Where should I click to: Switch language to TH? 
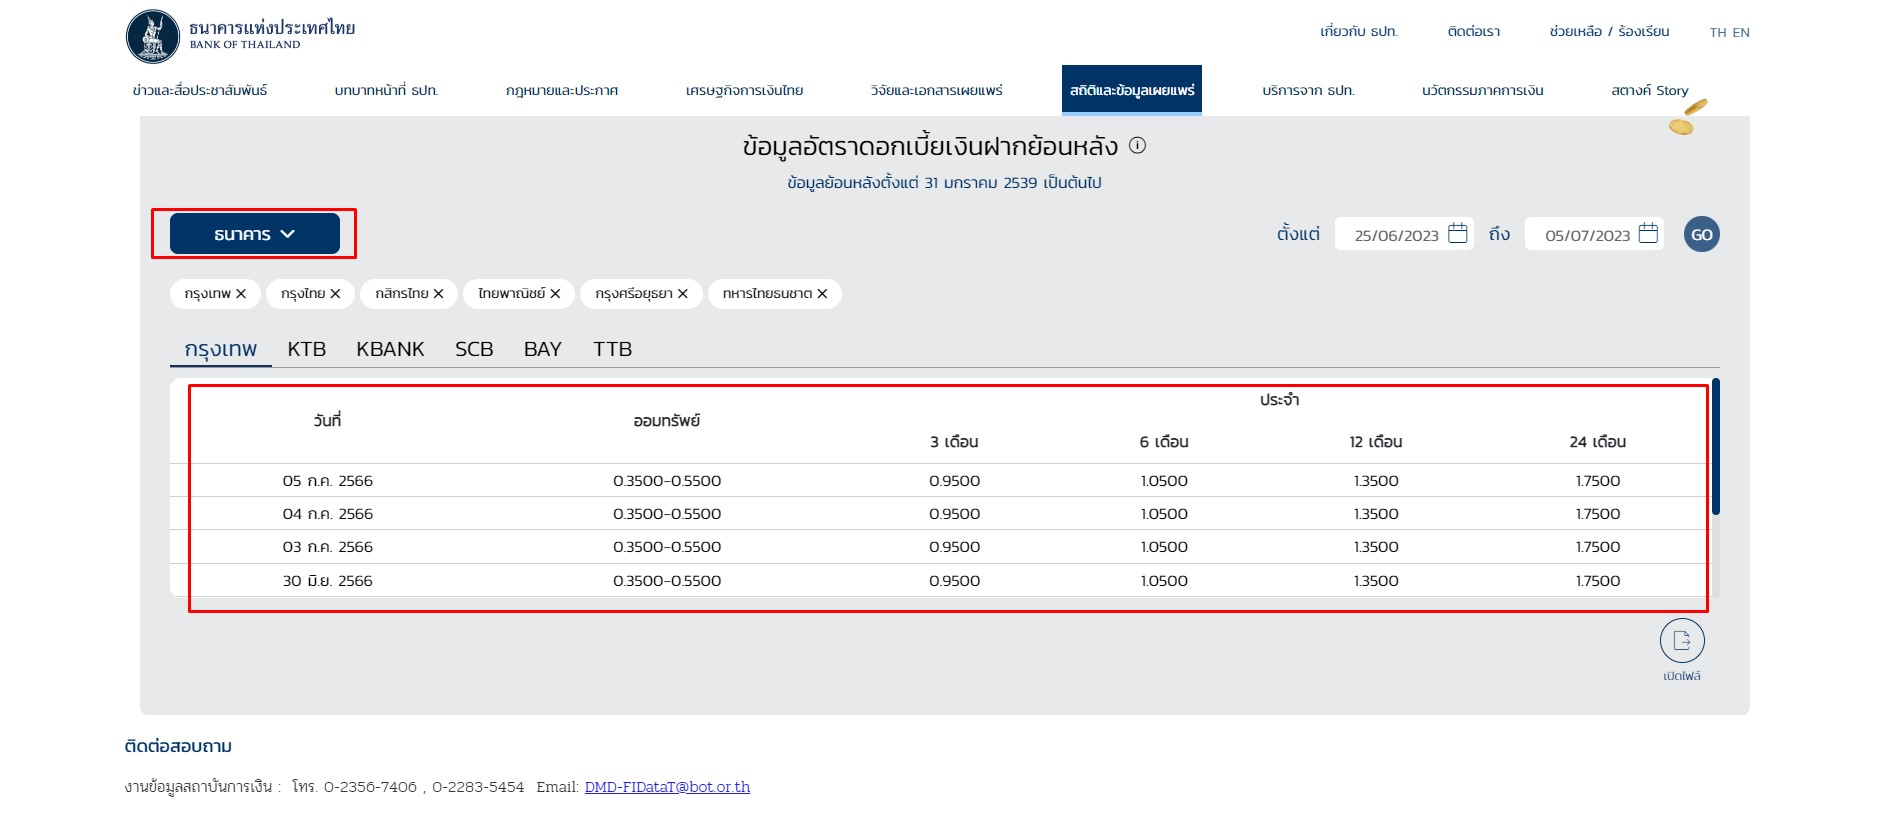[x=1718, y=33]
